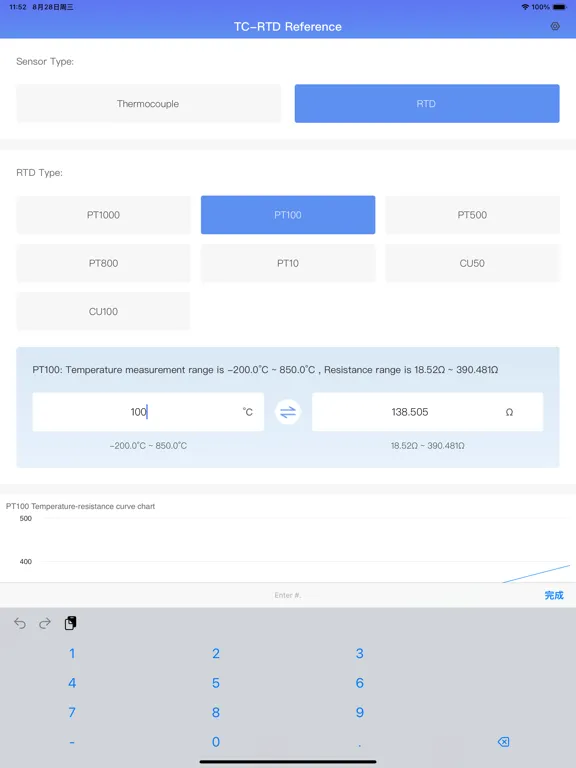
Task: Tap the battery indicator in status bar
Action: 559,7
